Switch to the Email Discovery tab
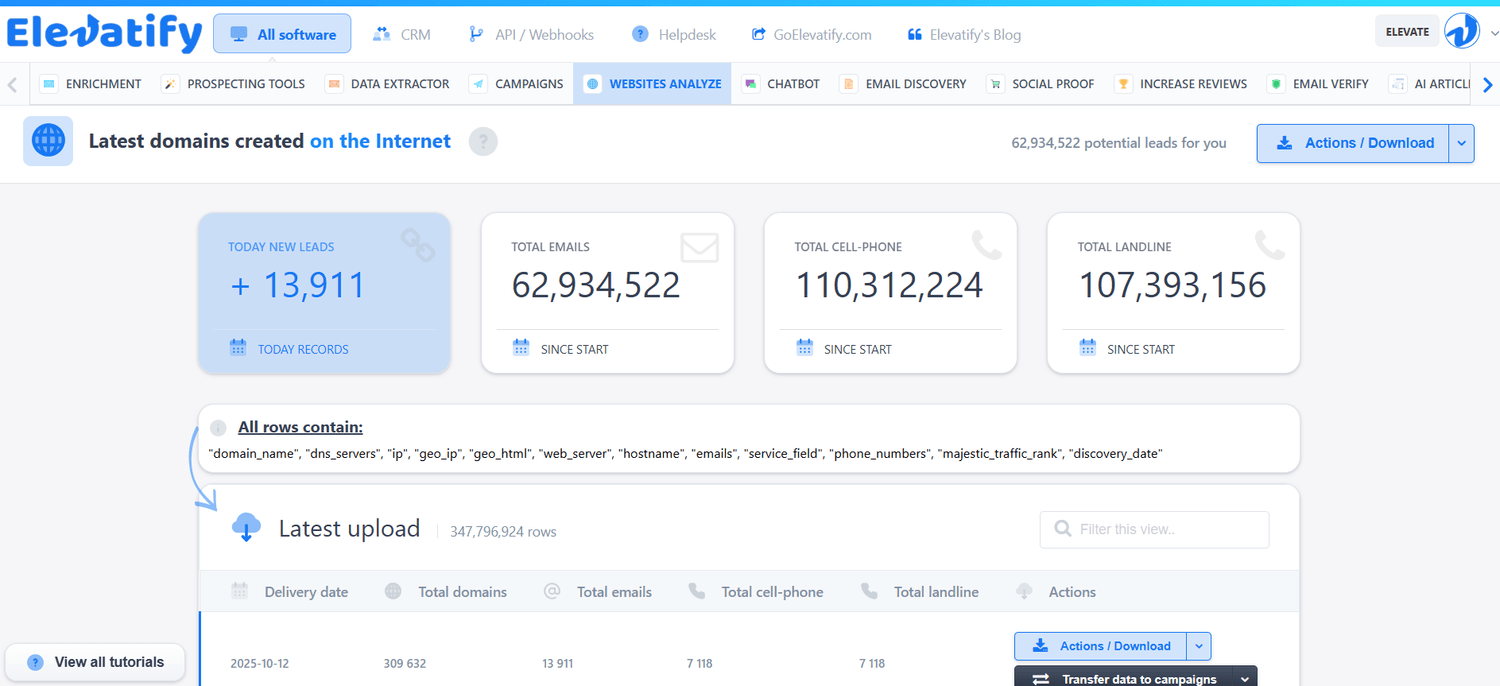 pos(904,84)
